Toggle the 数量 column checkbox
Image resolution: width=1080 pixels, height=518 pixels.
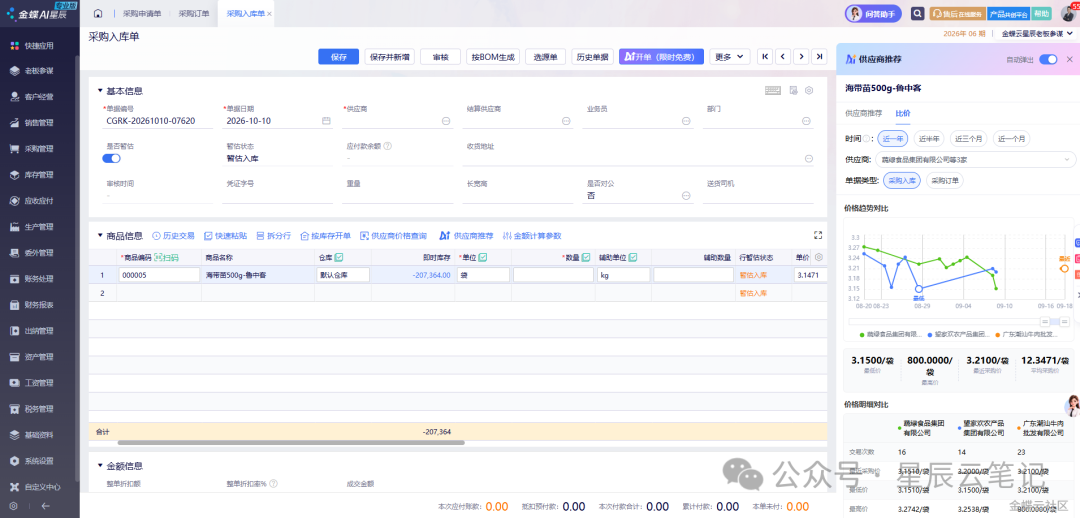coord(585,257)
